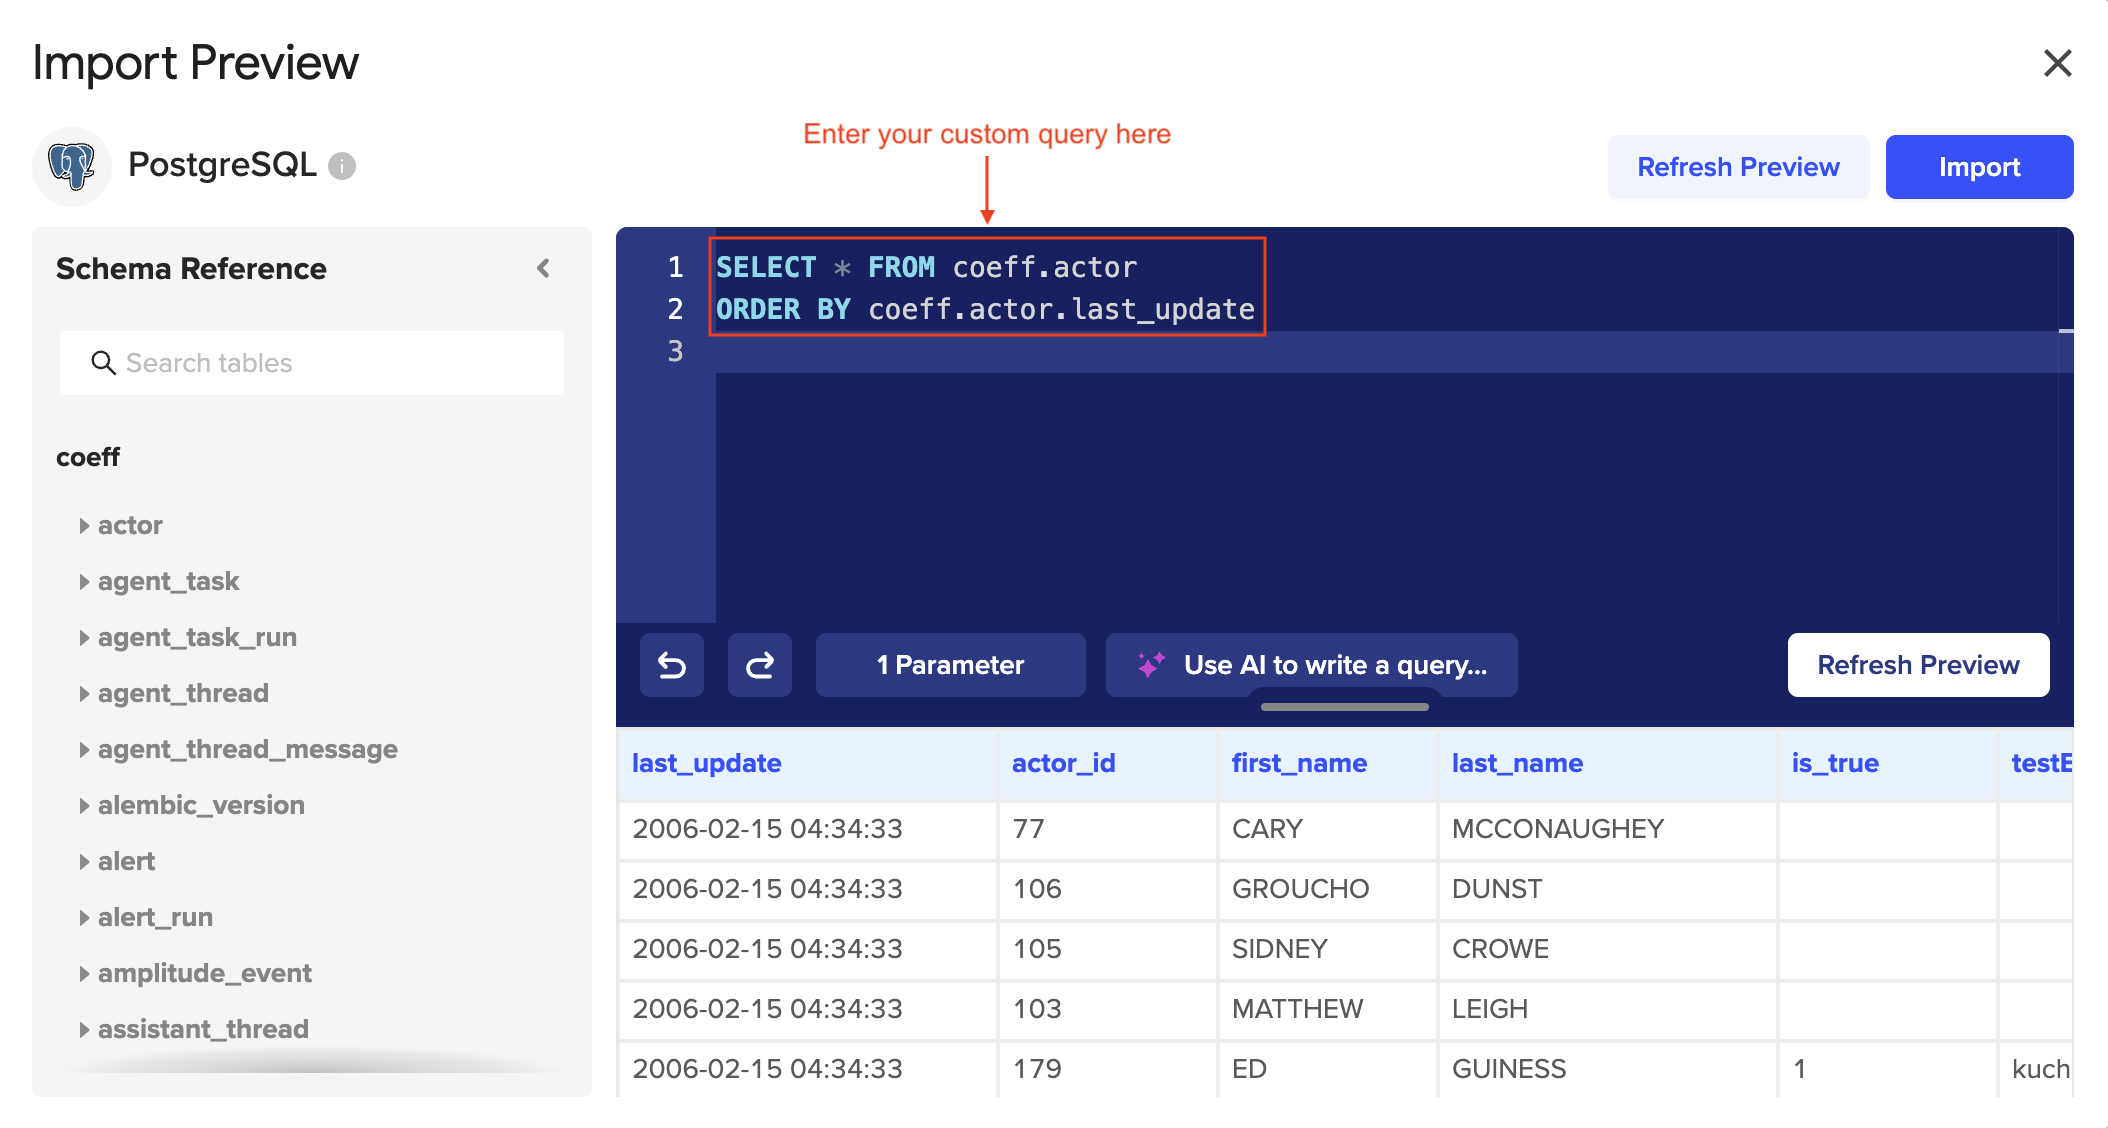Open the 1 Parameter panel

tap(950, 665)
